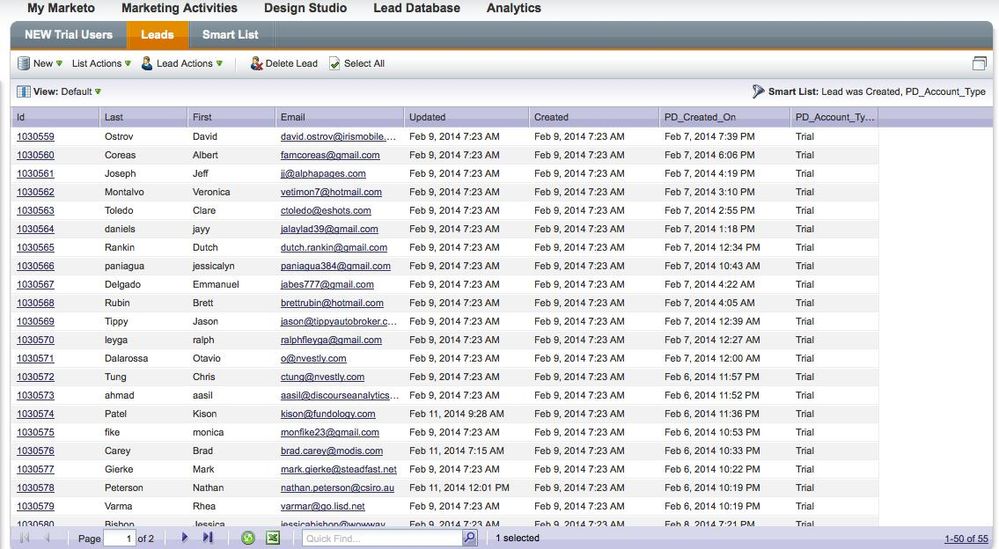The width and height of the screenshot is (999, 549).
Task: Open lead ID 1030559 link
Action: 35,137
